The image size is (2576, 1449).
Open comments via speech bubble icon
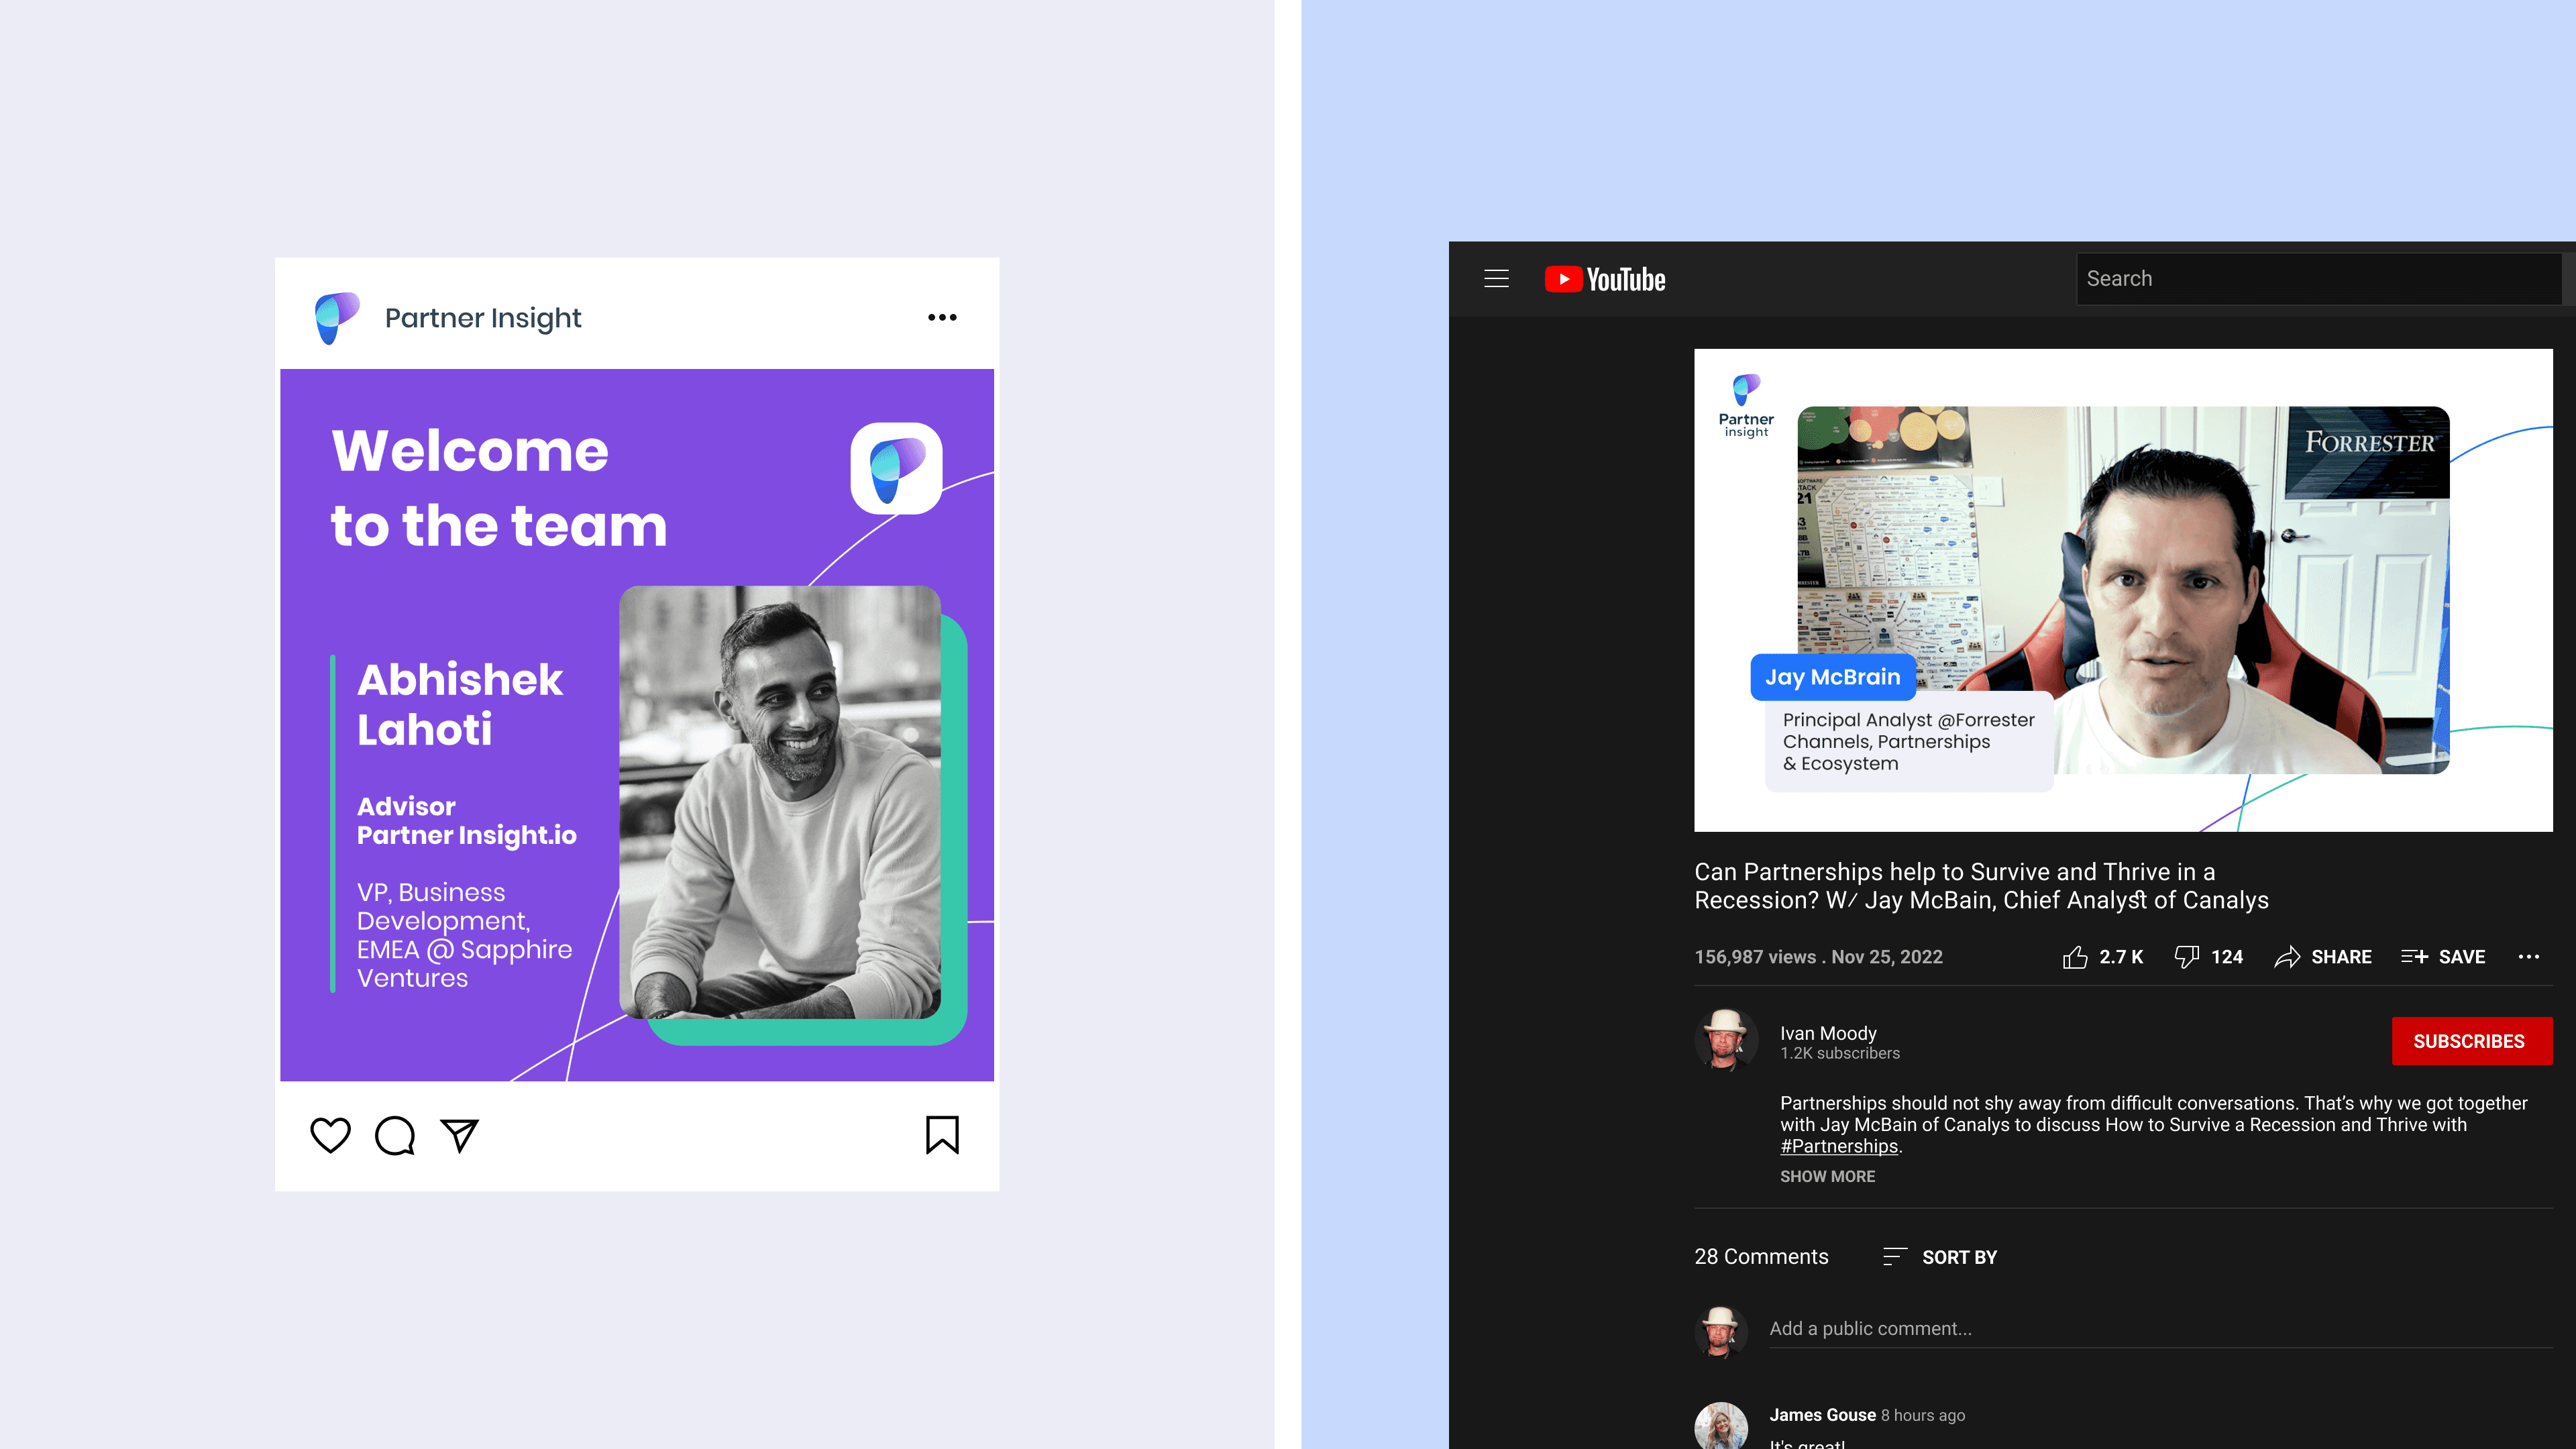395,1135
